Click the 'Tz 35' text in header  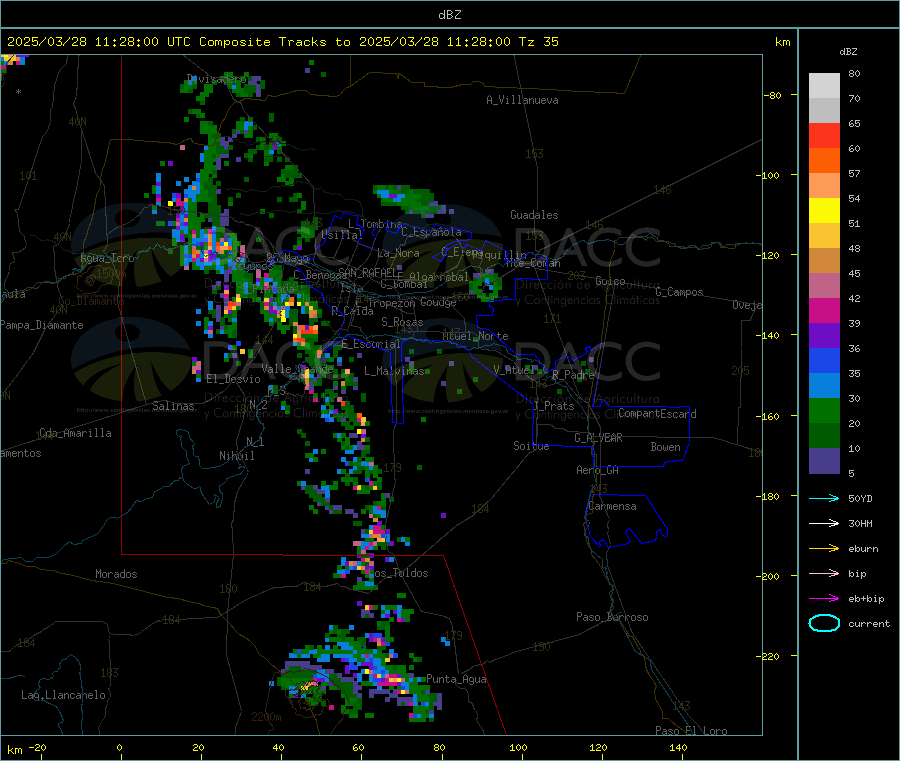tap(538, 42)
